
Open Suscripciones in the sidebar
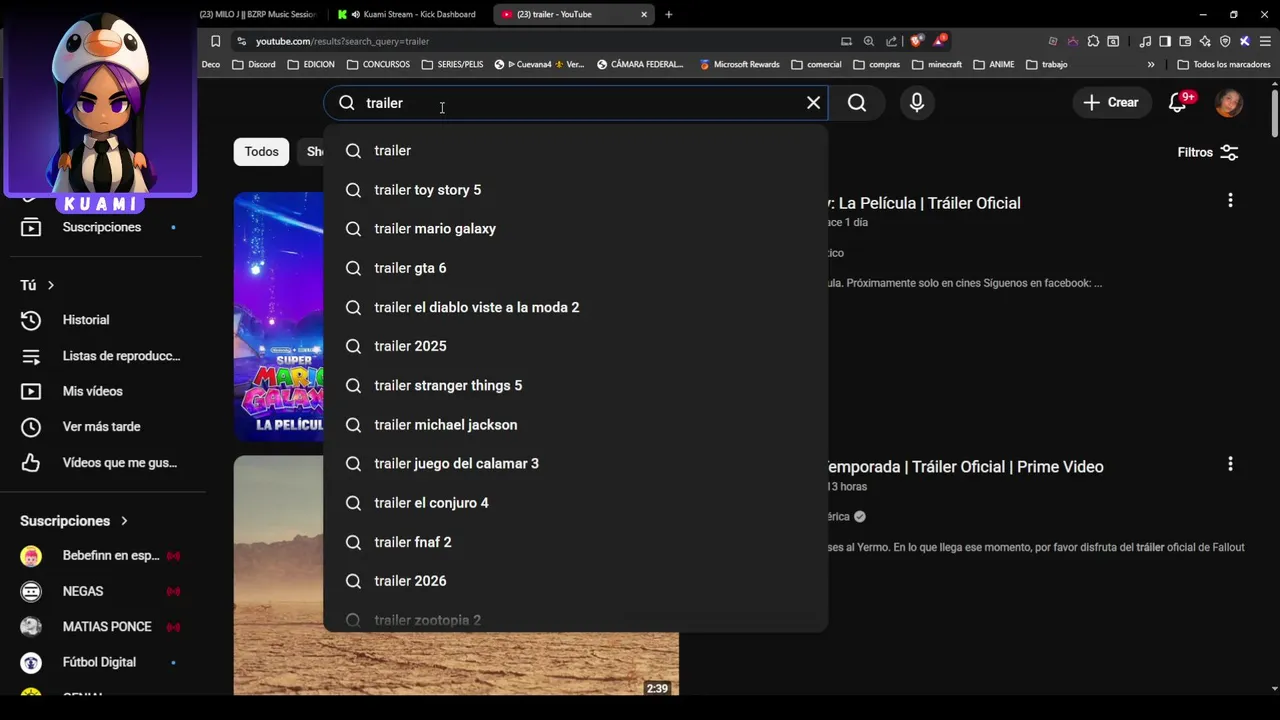tap(101, 227)
